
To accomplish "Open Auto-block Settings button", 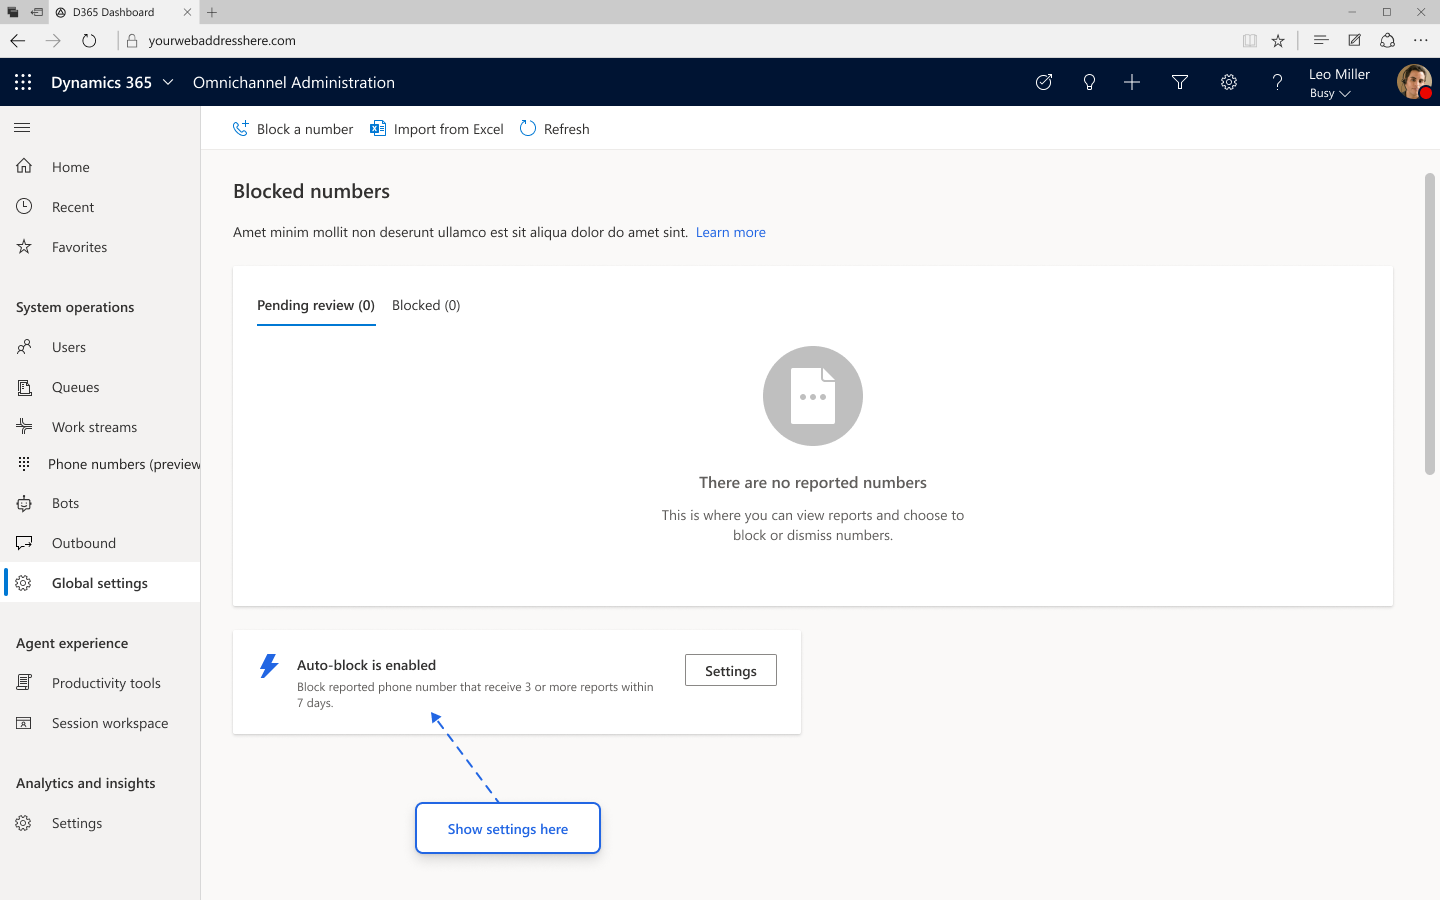I will (x=731, y=670).
